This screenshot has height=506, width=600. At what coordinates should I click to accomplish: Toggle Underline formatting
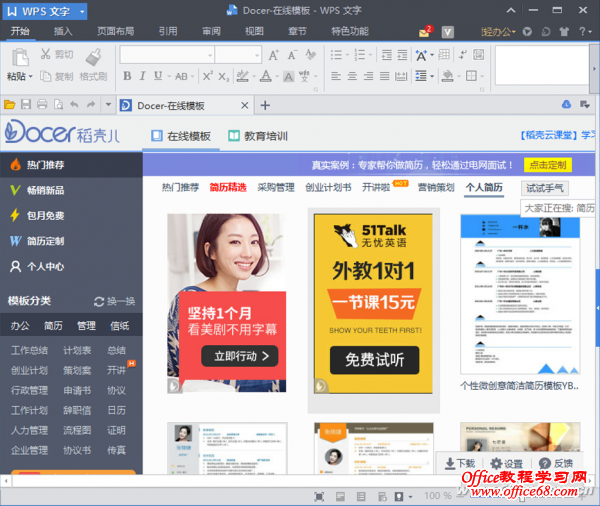[159, 76]
